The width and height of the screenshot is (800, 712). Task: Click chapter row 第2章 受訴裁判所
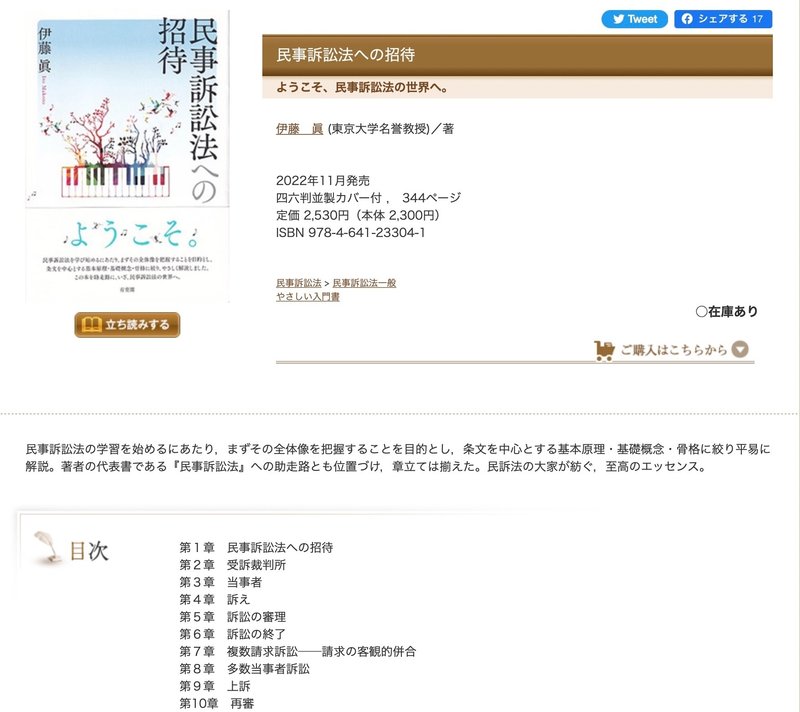coord(232,565)
